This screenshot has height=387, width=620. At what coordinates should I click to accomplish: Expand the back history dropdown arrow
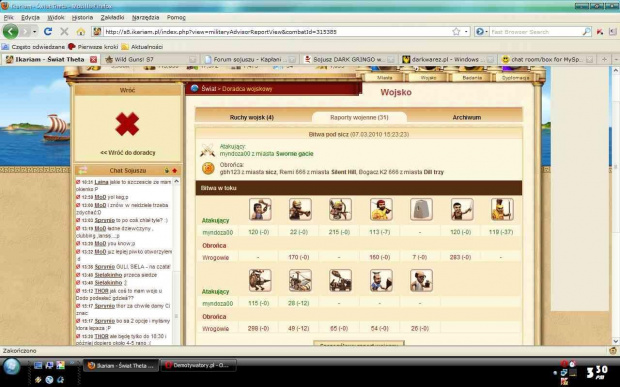point(35,32)
